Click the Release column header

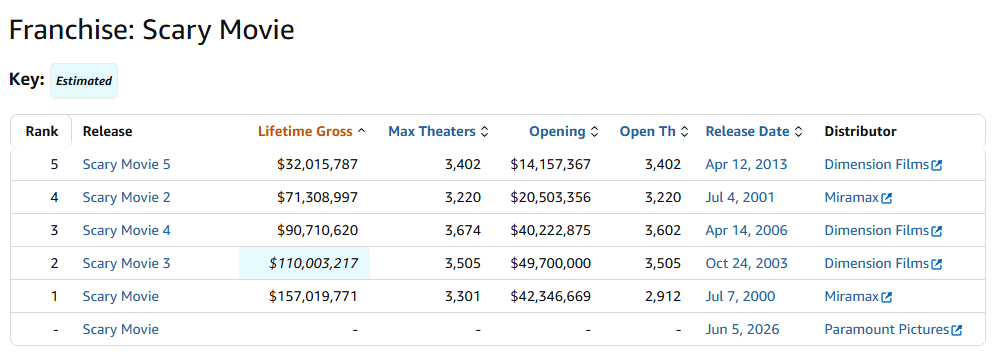pyautogui.click(x=107, y=132)
